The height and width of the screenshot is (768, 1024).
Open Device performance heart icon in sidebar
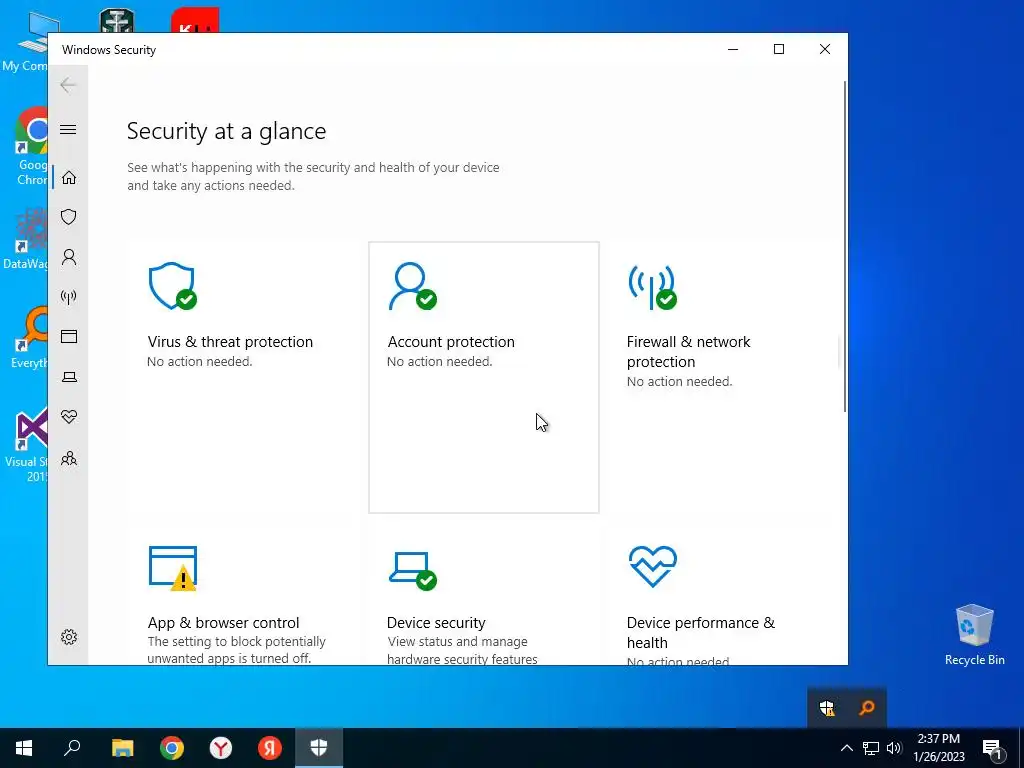(x=69, y=417)
